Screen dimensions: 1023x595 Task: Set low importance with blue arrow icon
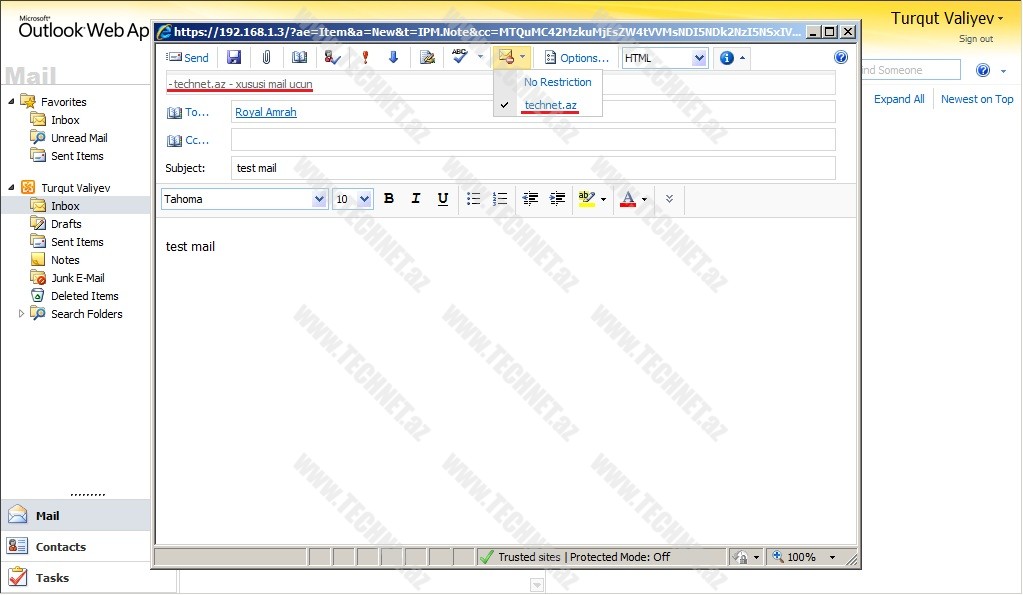(393, 58)
